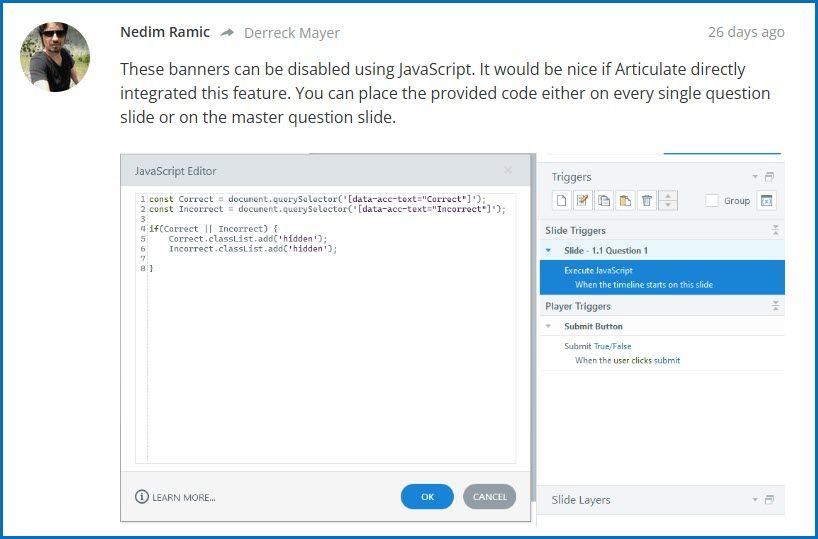Collapse the Submit Button trigger group
This screenshot has width=818, height=539.
(x=549, y=326)
